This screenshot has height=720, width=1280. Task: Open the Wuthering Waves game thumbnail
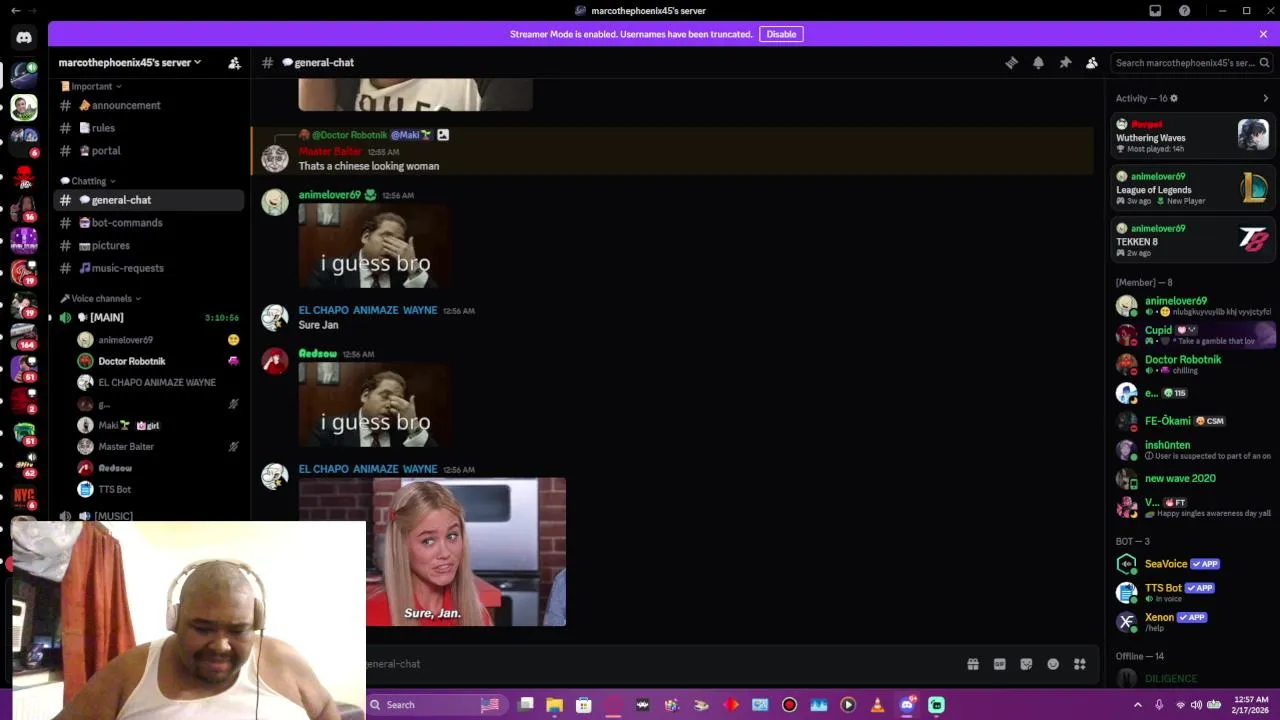1253,135
